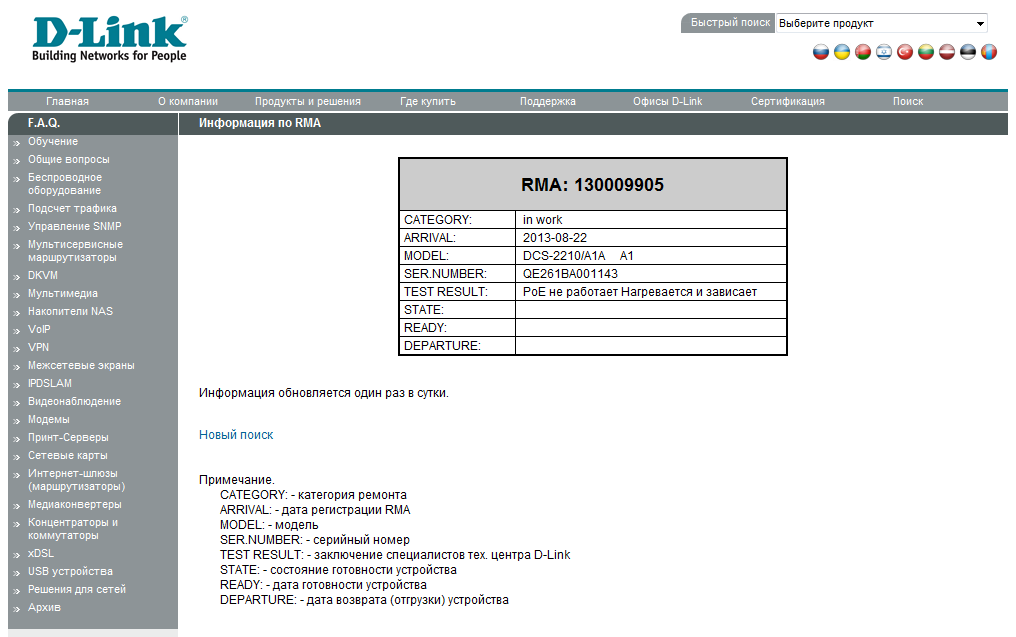The height and width of the screenshot is (637, 1016).
Task: Open 'Решения для сетей' sidebar link
Action: (76, 590)
